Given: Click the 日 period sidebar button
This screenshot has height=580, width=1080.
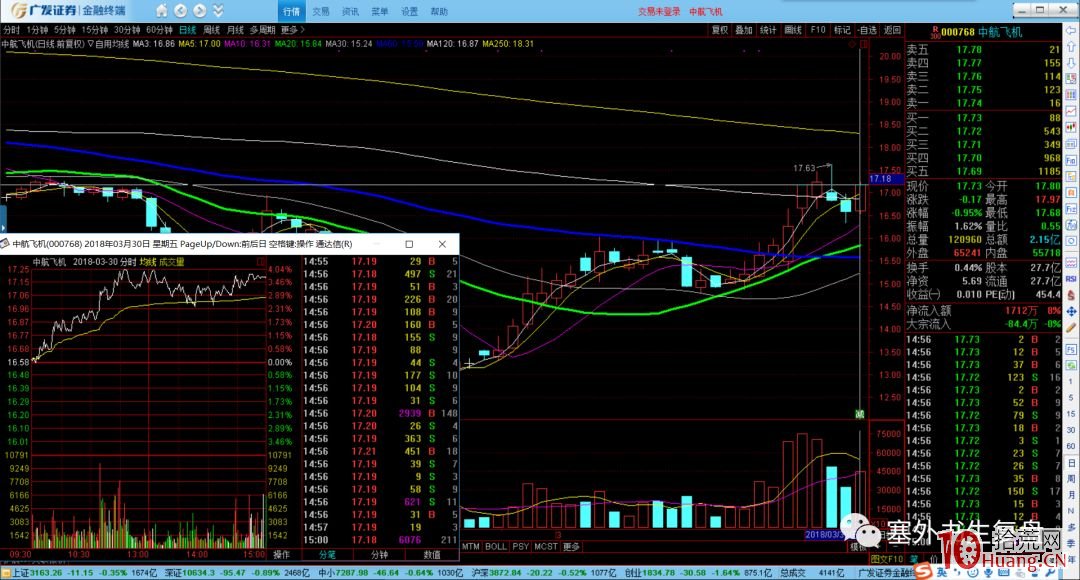Looking at the screenshot, I should 1072,463.
